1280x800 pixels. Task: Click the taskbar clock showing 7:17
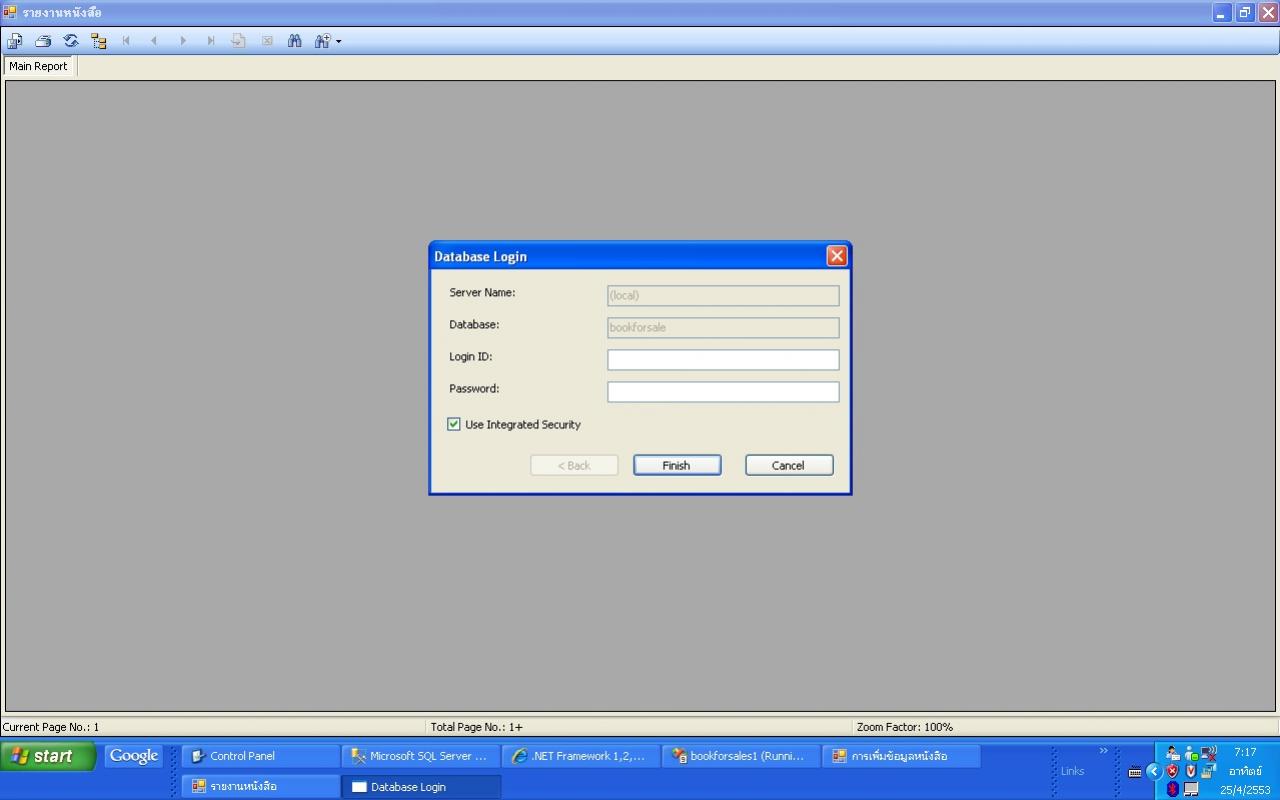(x=1245, y=752)
